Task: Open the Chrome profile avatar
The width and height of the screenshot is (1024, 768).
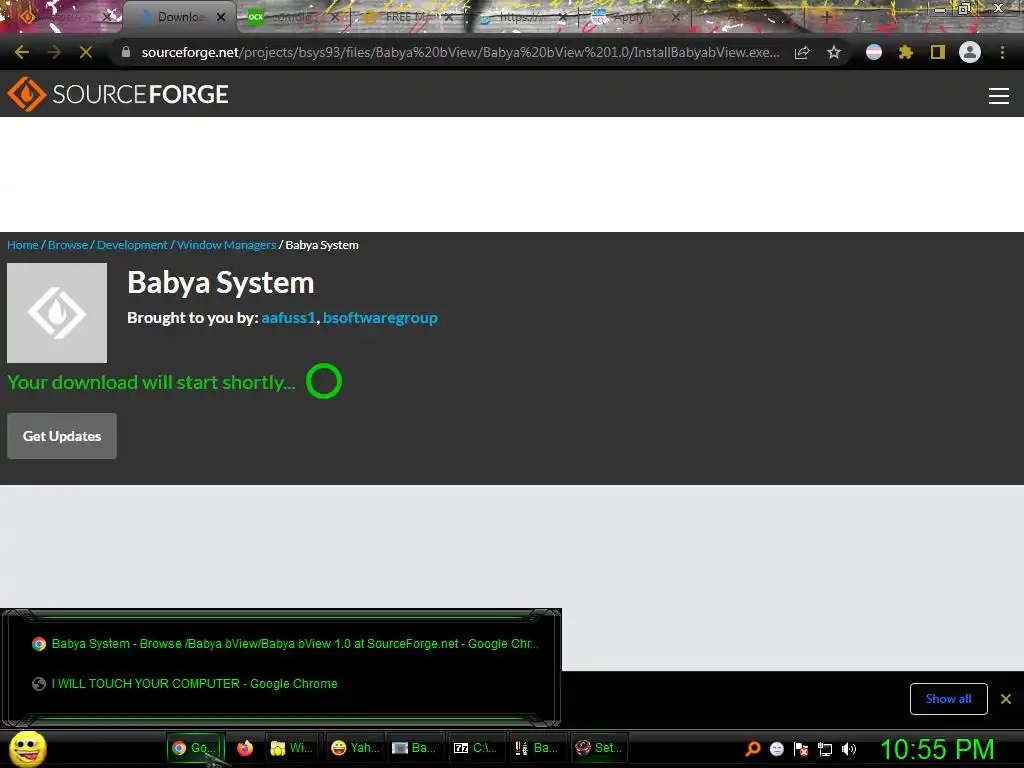Action: click(x=970, y=52)
